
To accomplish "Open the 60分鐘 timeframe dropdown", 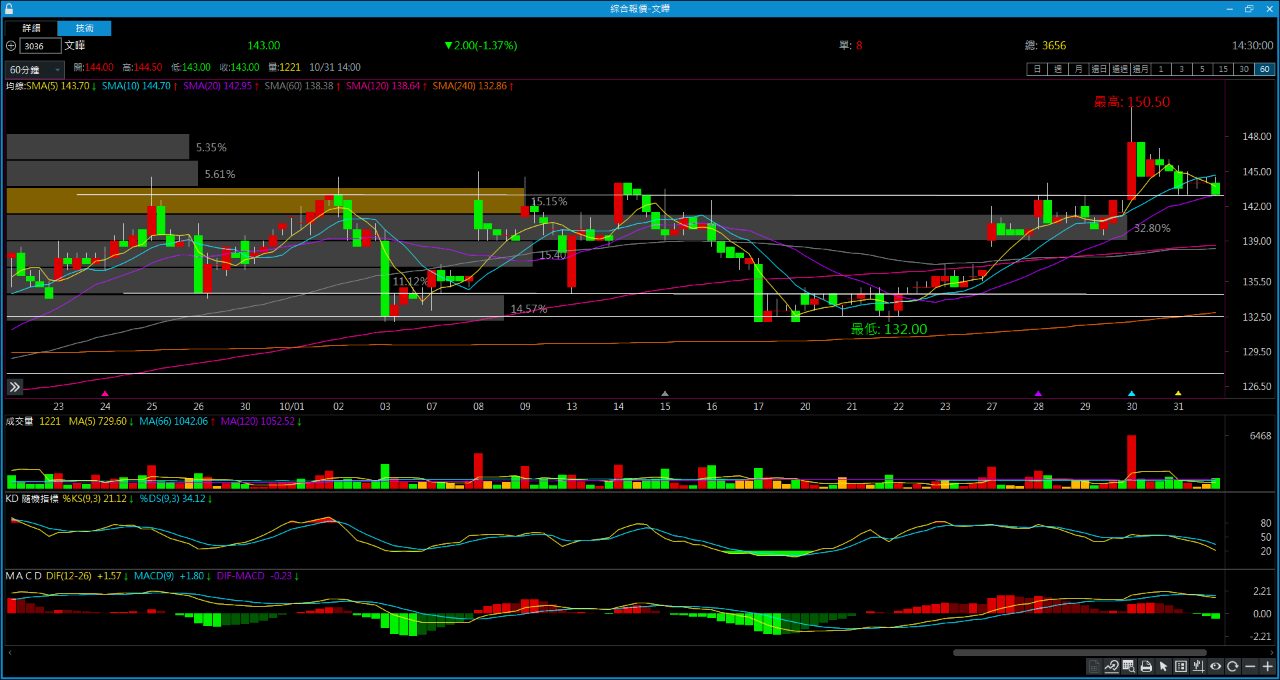I will tap(34, 70).
